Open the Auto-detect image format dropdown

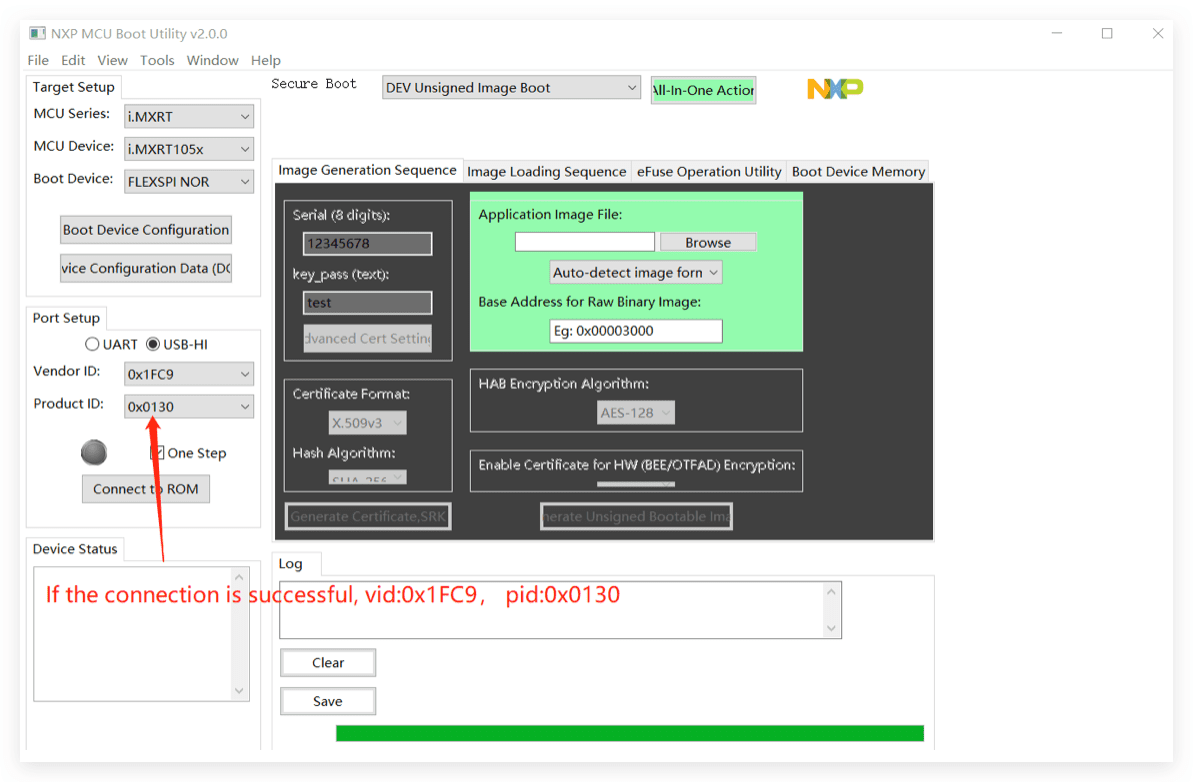click(x=635, y=272)
